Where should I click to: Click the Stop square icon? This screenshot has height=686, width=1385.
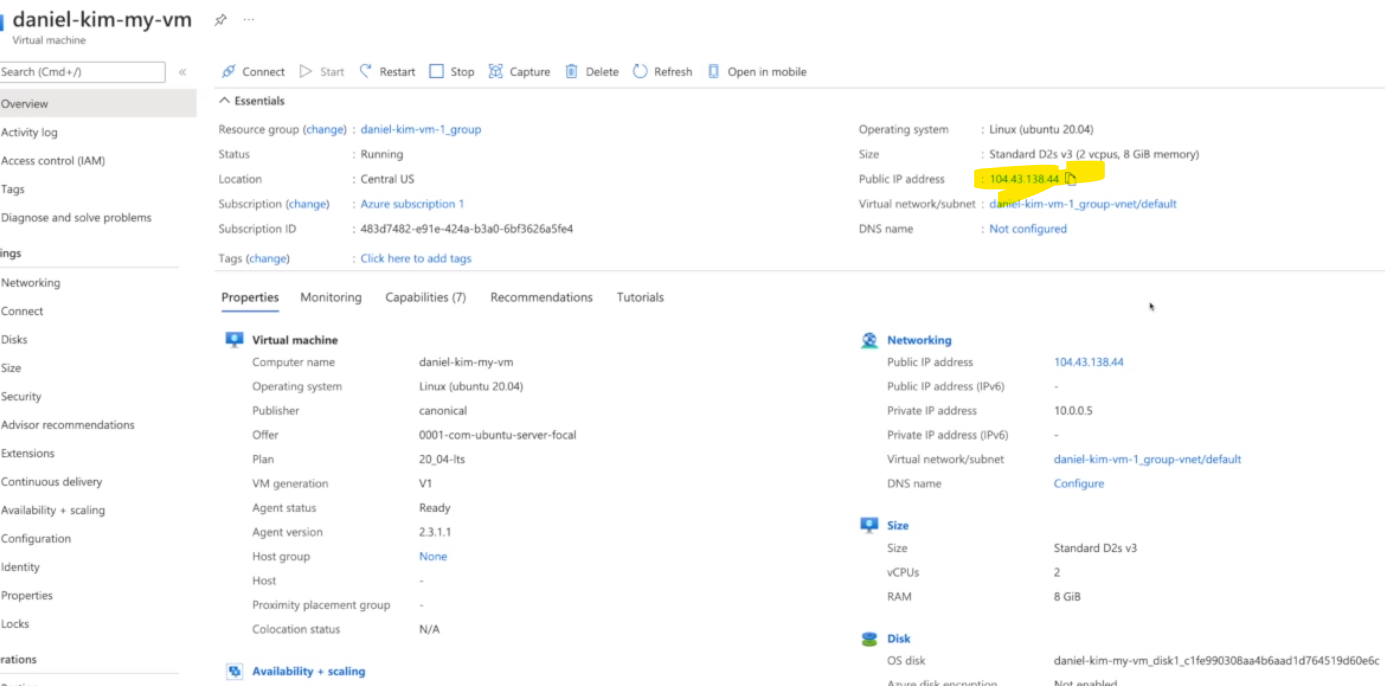point(436,72)
